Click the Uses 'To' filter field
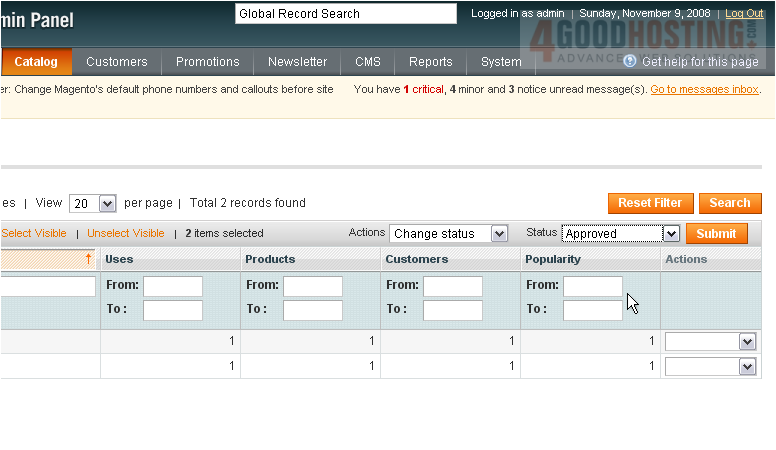Screen dimensions: 776x450 [172, 310]
